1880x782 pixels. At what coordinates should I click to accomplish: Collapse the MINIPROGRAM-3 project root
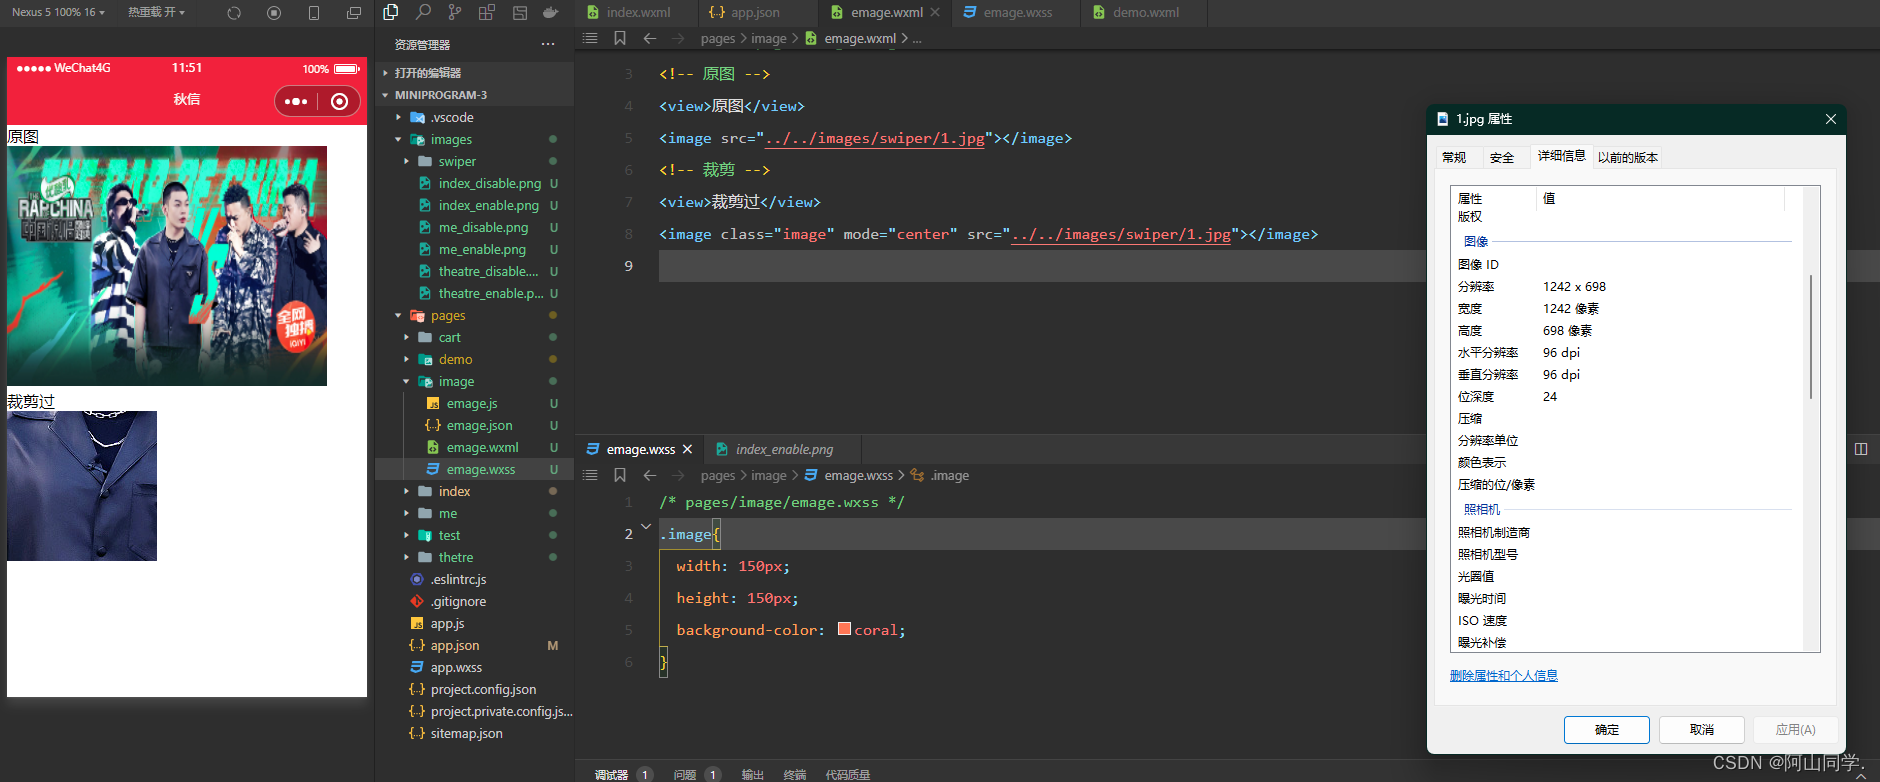pos(474,95)
